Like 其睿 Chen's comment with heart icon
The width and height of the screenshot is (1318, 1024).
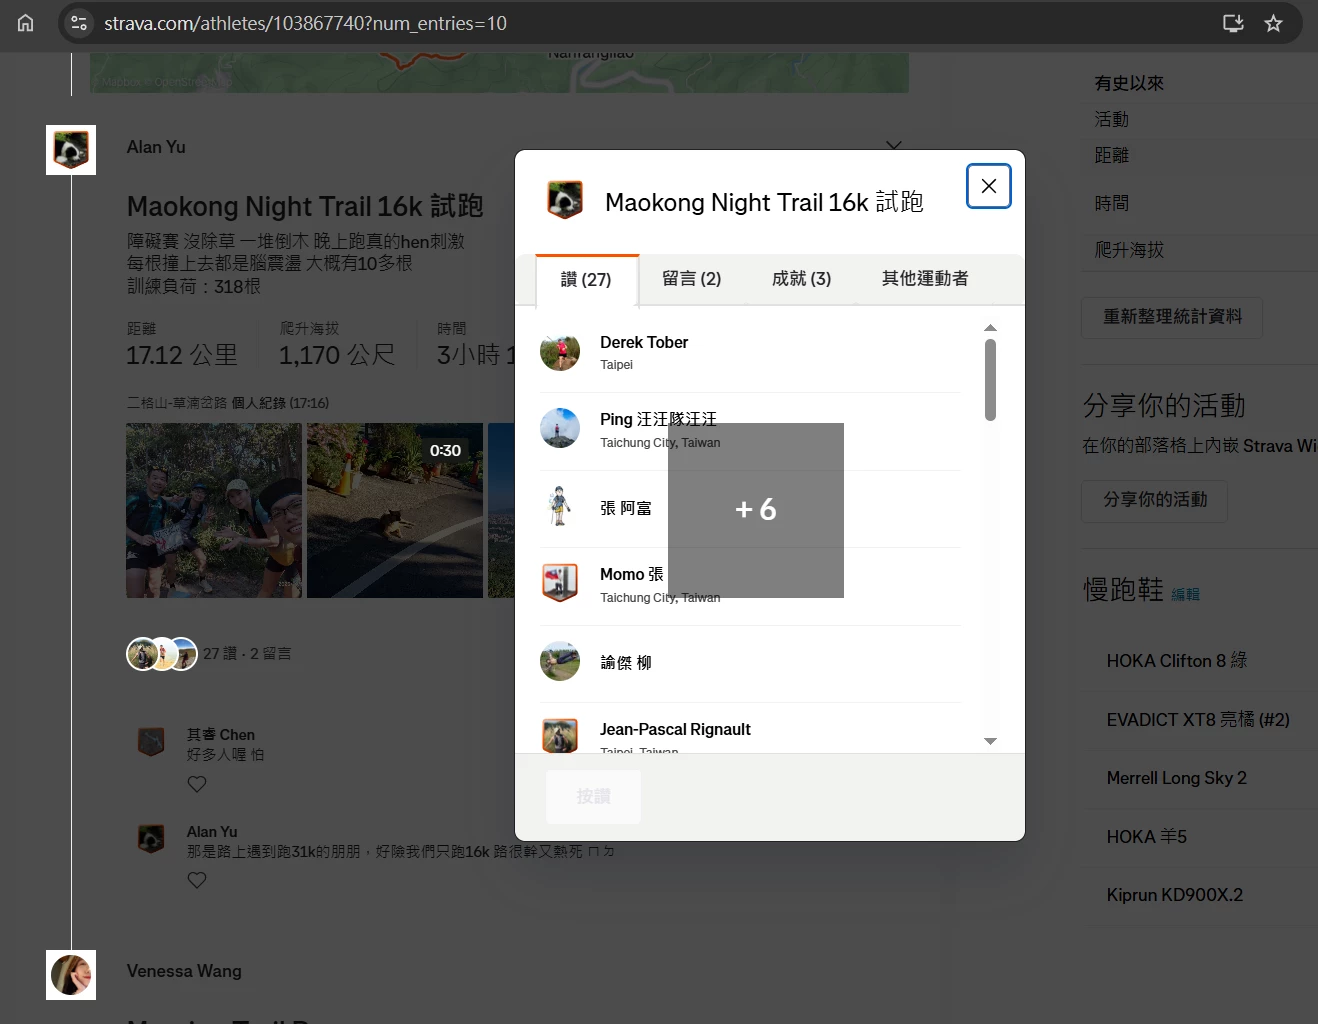click(x=197, y=784)
